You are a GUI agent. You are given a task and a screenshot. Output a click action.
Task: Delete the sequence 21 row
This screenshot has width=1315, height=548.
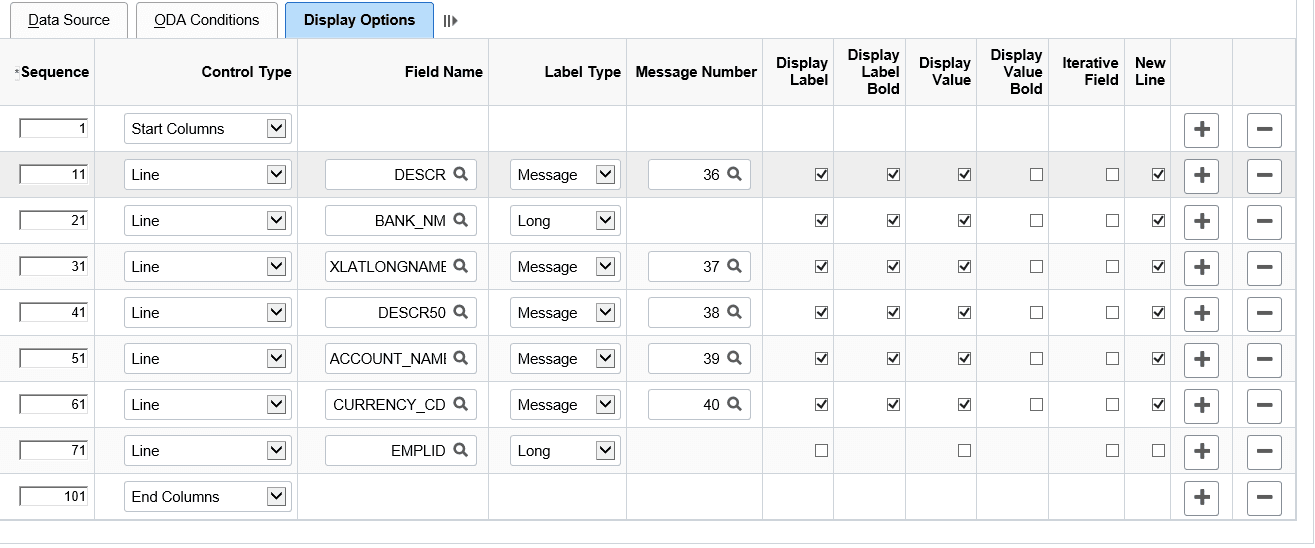coord(1264,221)
